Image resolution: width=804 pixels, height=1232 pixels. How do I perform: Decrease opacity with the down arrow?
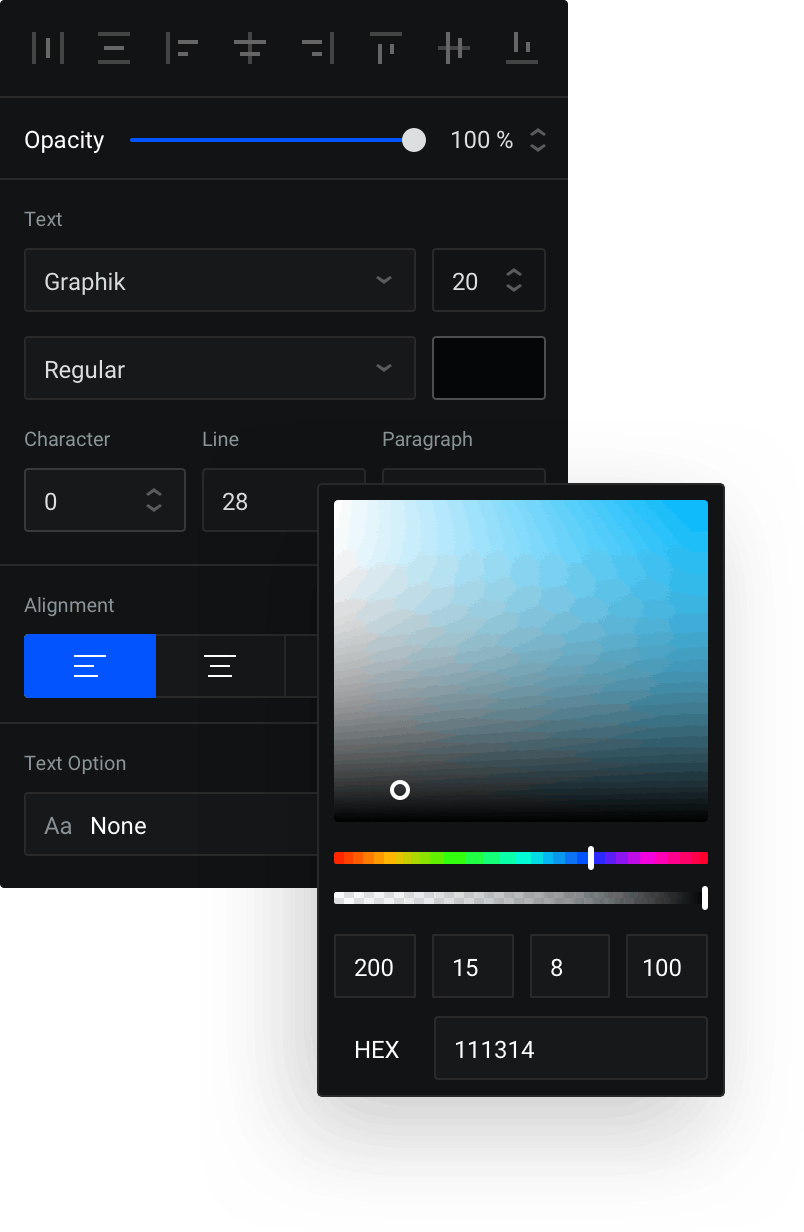pos(538,147)
